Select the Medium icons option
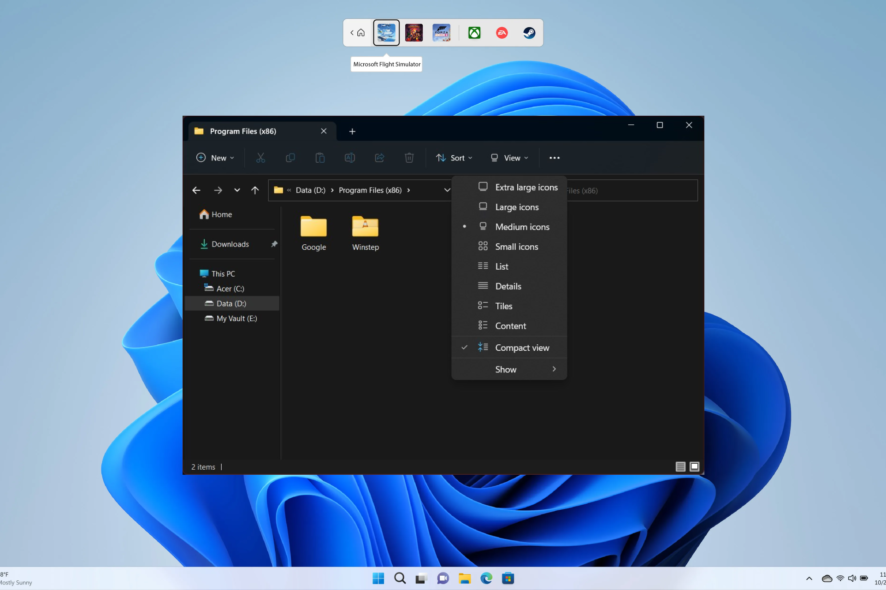Image resolution: width=886 pixels, height=590 pixels. point(522,226)
